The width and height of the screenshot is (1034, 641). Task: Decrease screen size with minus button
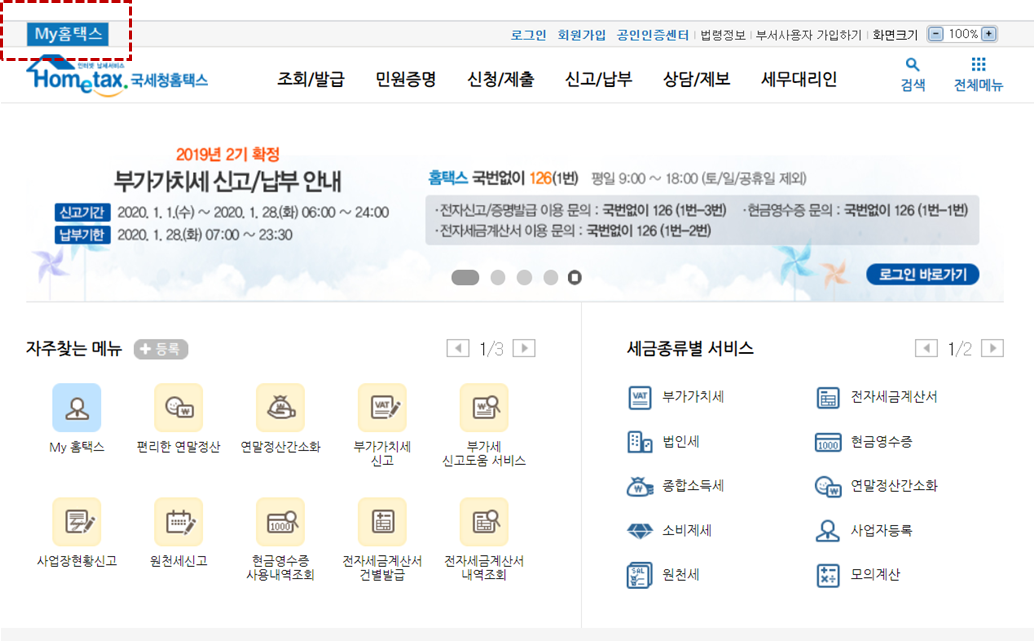[936, 34]
